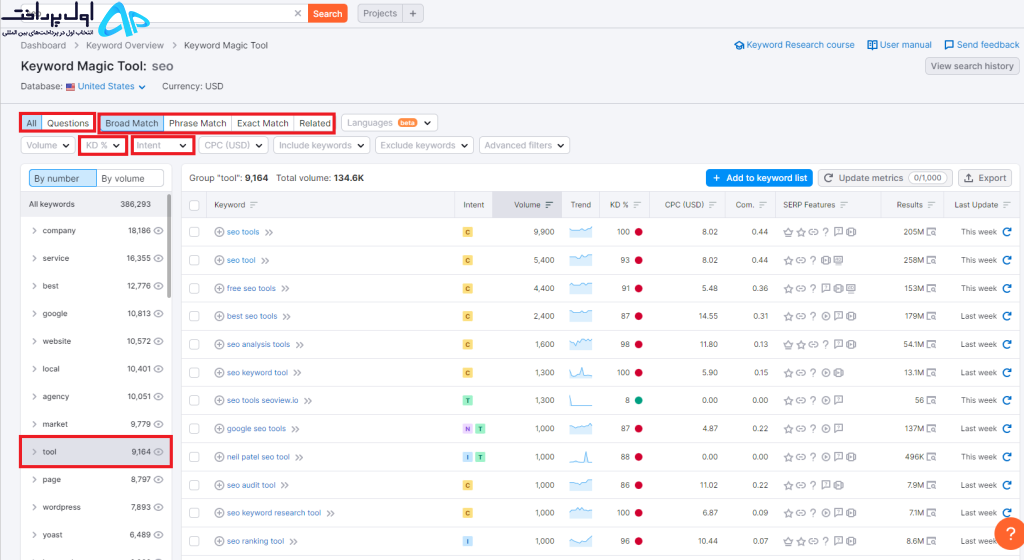1024x560 pixels.
Task: Open View search history
Action: (x=972, y=66)
